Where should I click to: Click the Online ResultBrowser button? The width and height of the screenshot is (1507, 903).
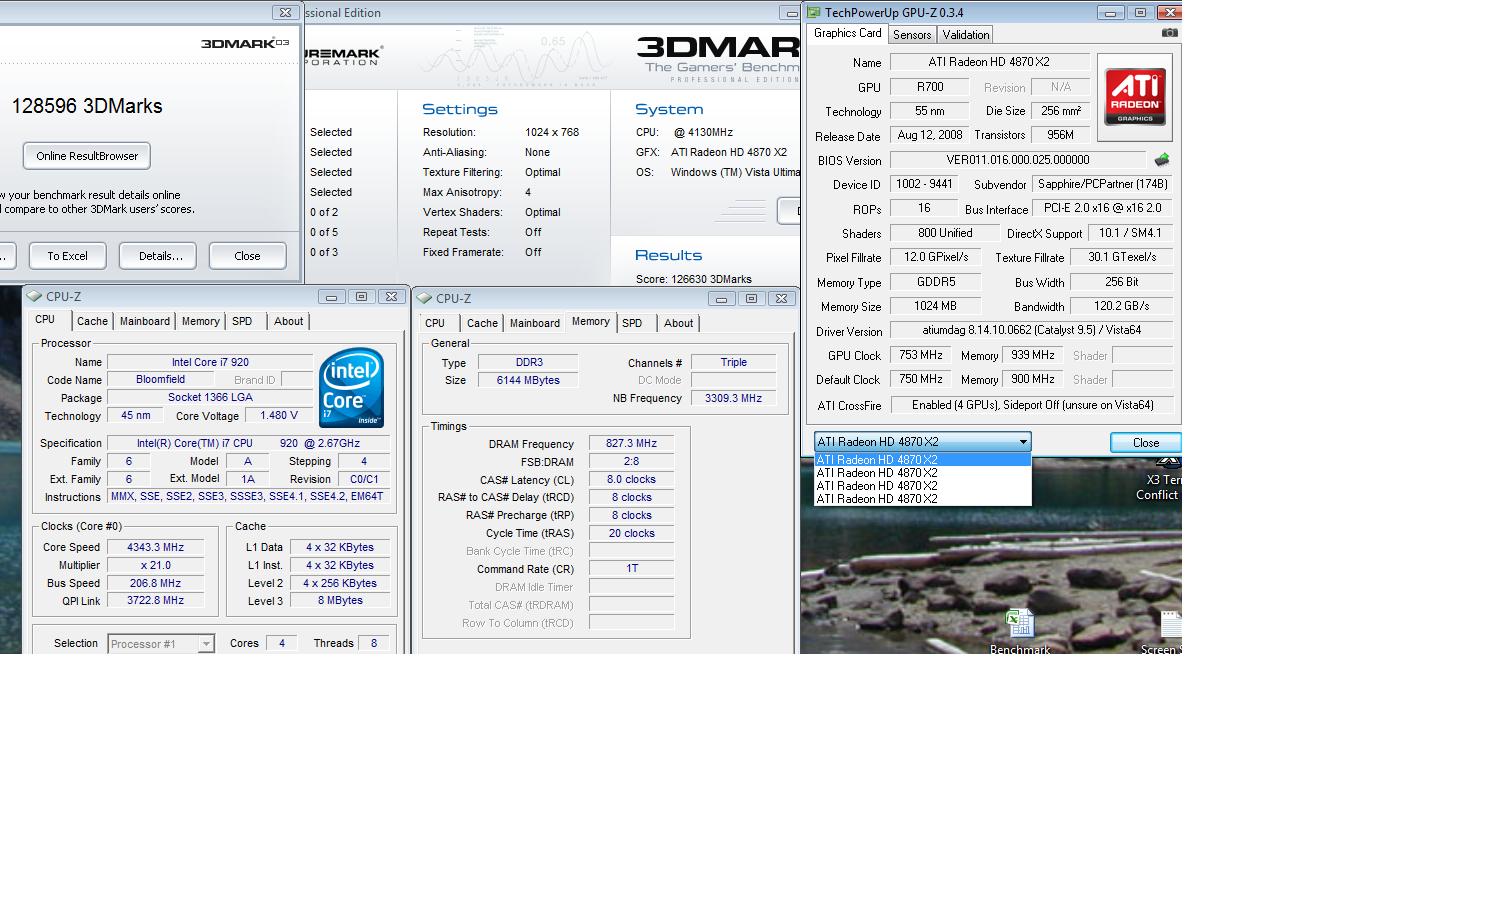click(87, 156)
